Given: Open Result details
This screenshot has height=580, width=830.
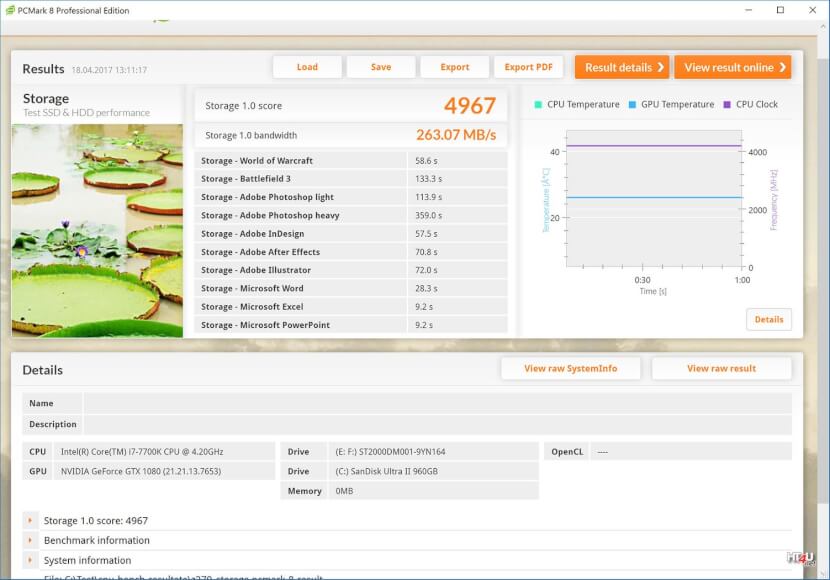Looking at the screenshot, I should pos(622,67).
